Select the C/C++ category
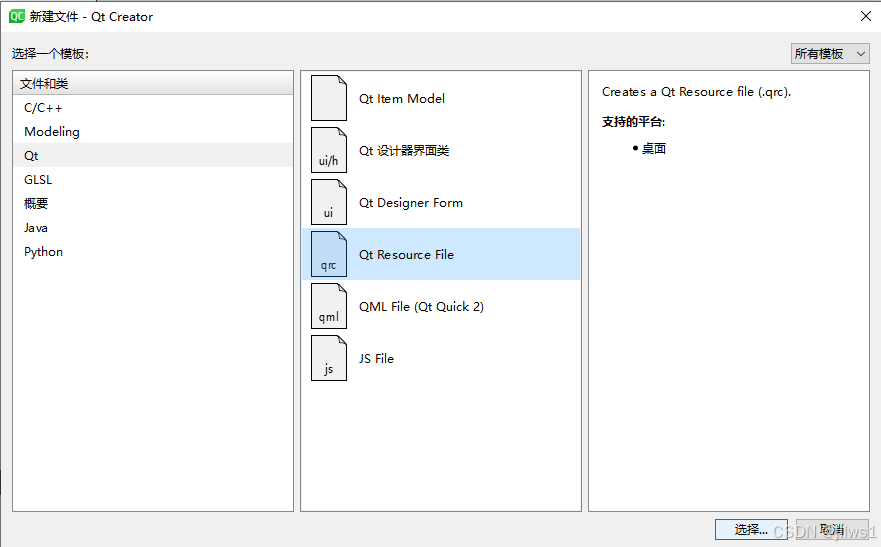This screenshot has height=547, width=881. 153,108
